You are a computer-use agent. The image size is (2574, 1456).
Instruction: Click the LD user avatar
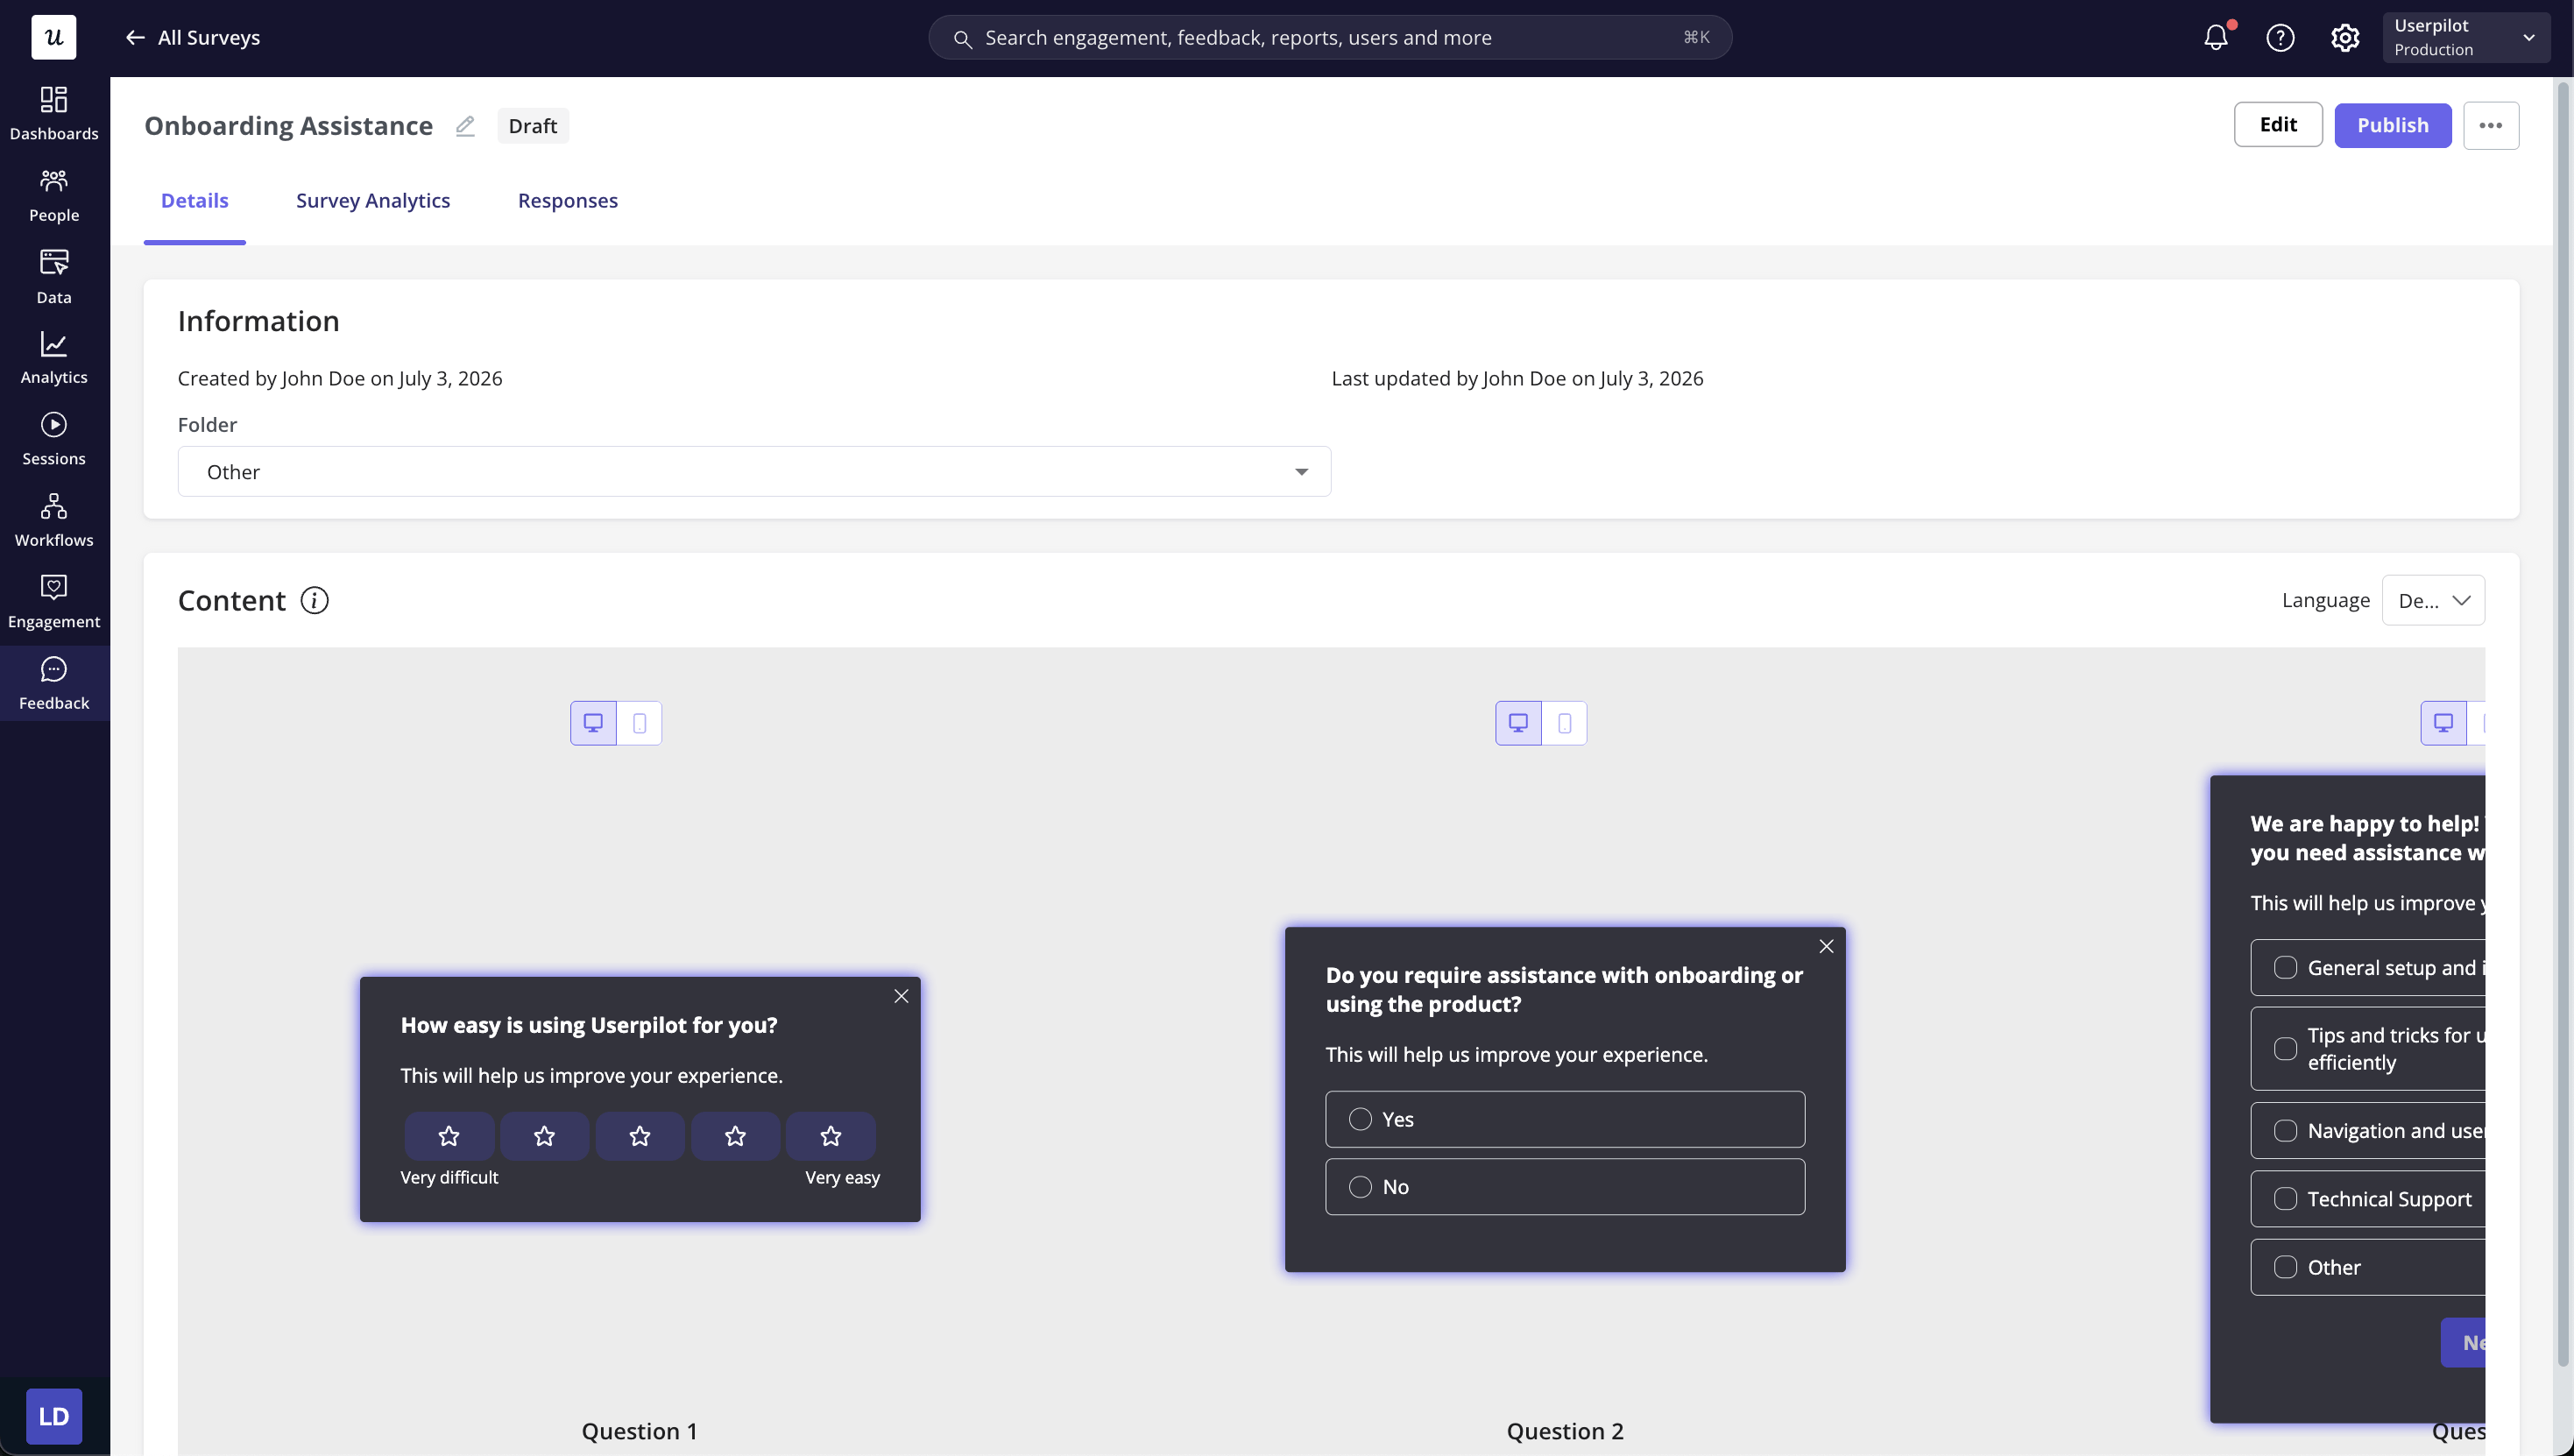tap(54, 1416)
